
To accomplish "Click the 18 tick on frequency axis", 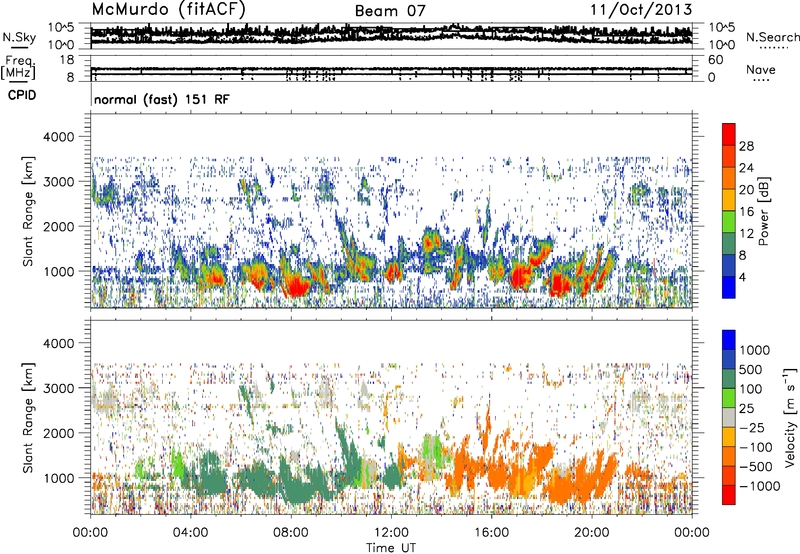I will point(68,60).
